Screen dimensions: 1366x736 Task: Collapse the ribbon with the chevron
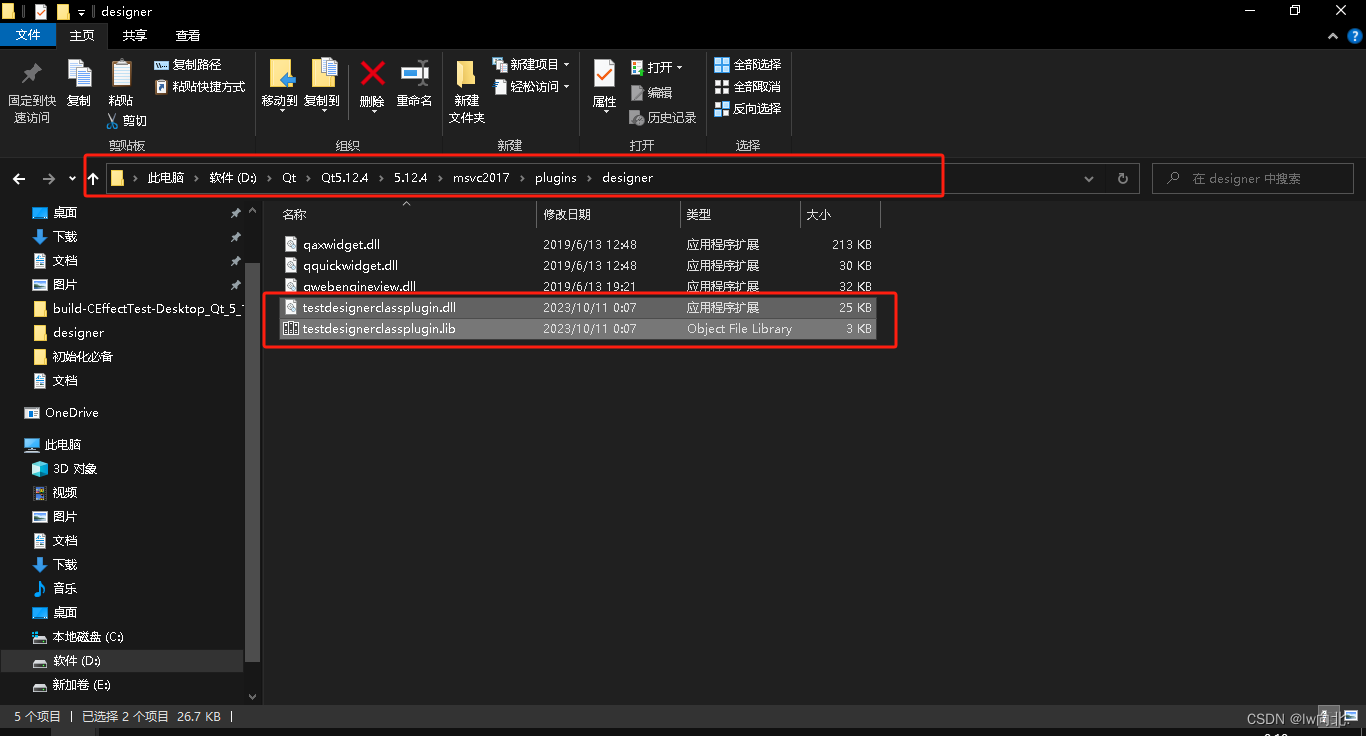[1332, 36]
